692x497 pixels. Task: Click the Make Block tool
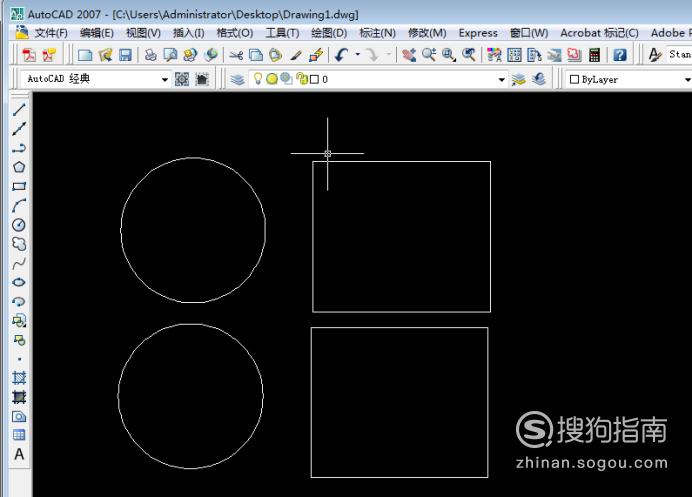click(19, 340)
